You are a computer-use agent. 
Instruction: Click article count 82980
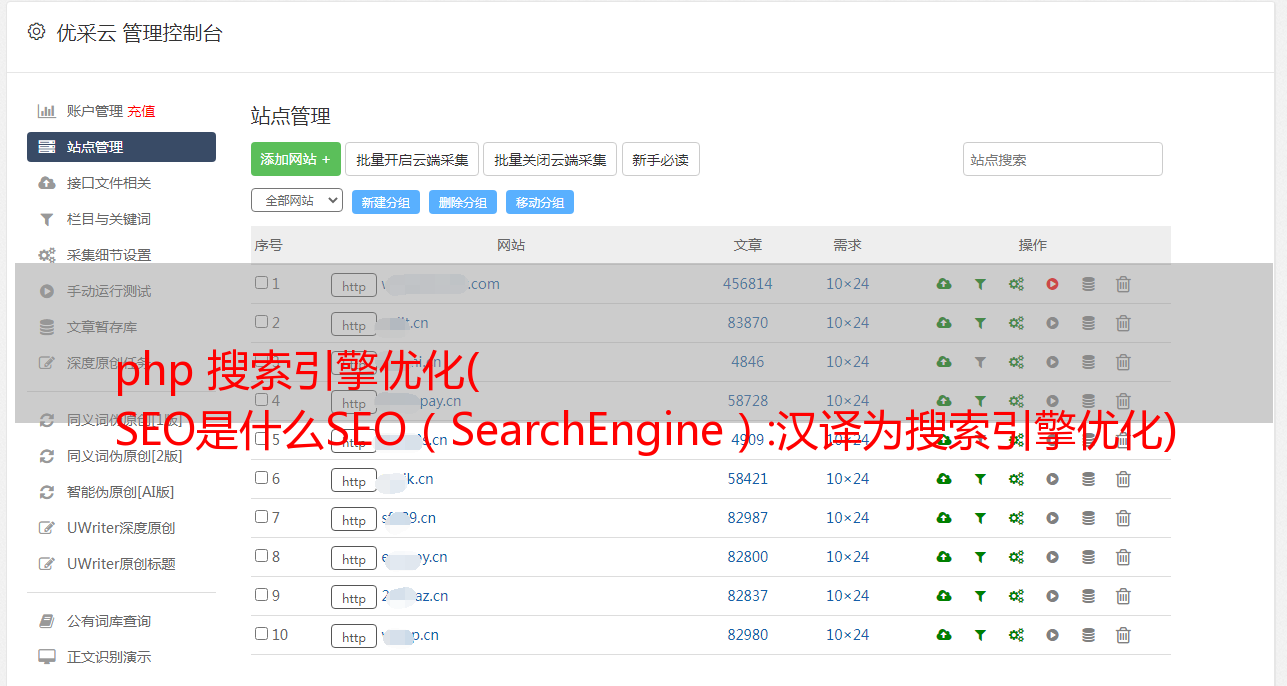(x=748, y=635)
